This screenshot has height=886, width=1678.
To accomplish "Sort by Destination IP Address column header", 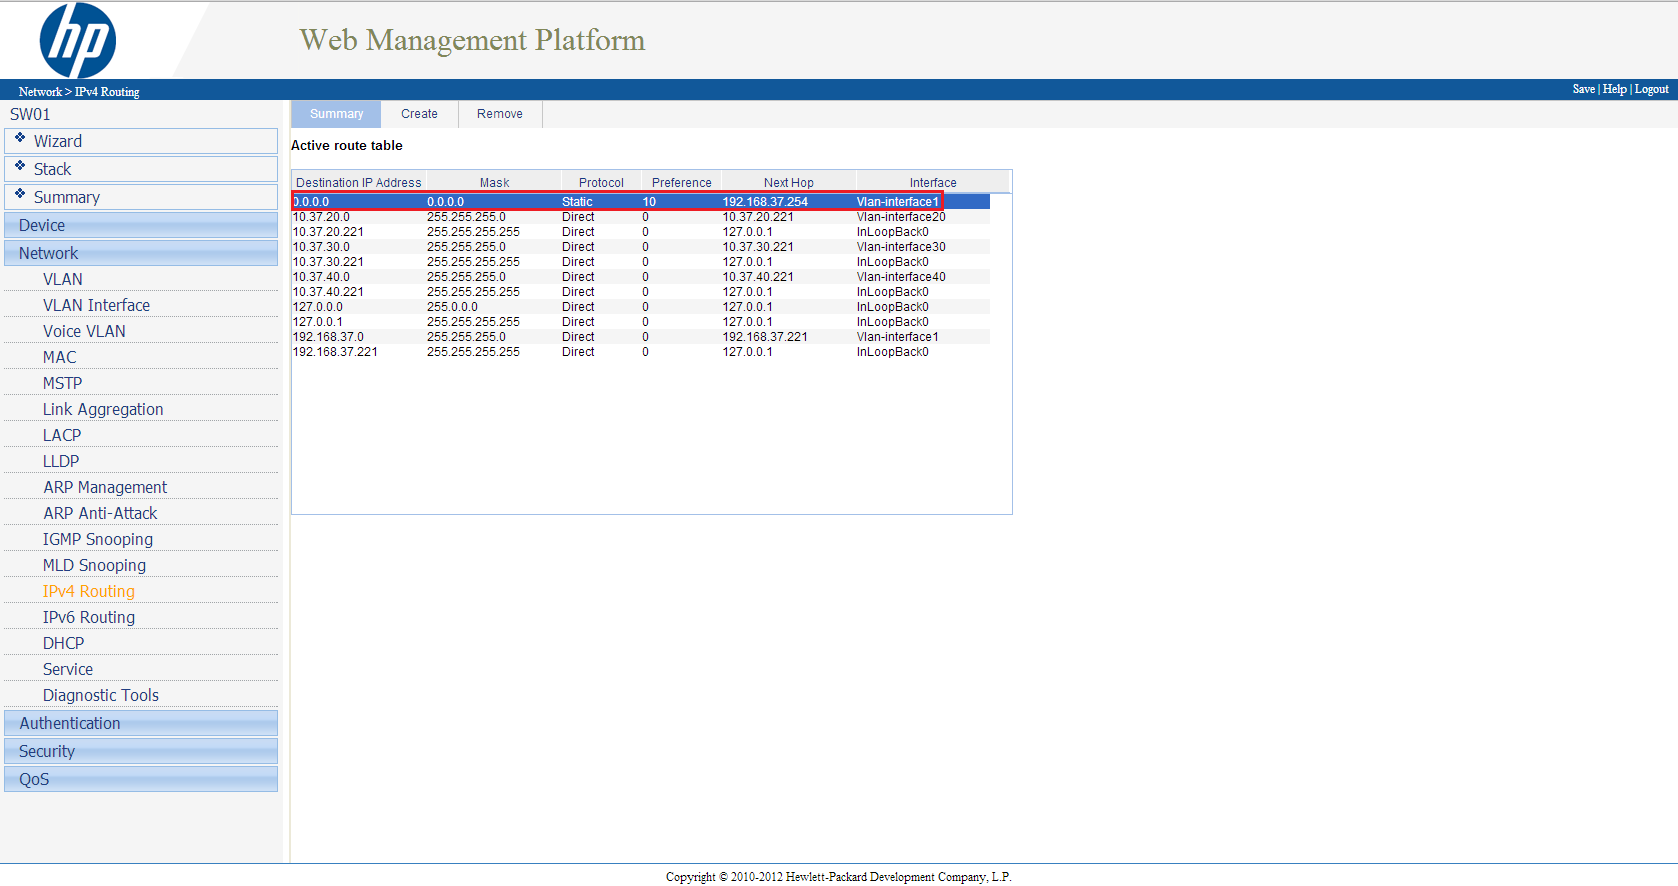I will click(x=358, y=183).
